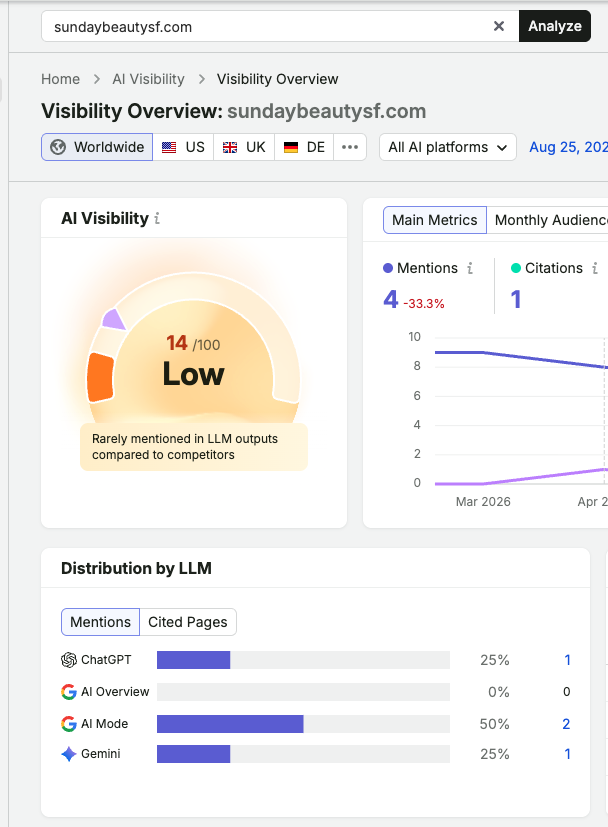Click the AI Mode 50% distribution bar
Viewport: 608px width, 827px height.
[x=230, y=724]
